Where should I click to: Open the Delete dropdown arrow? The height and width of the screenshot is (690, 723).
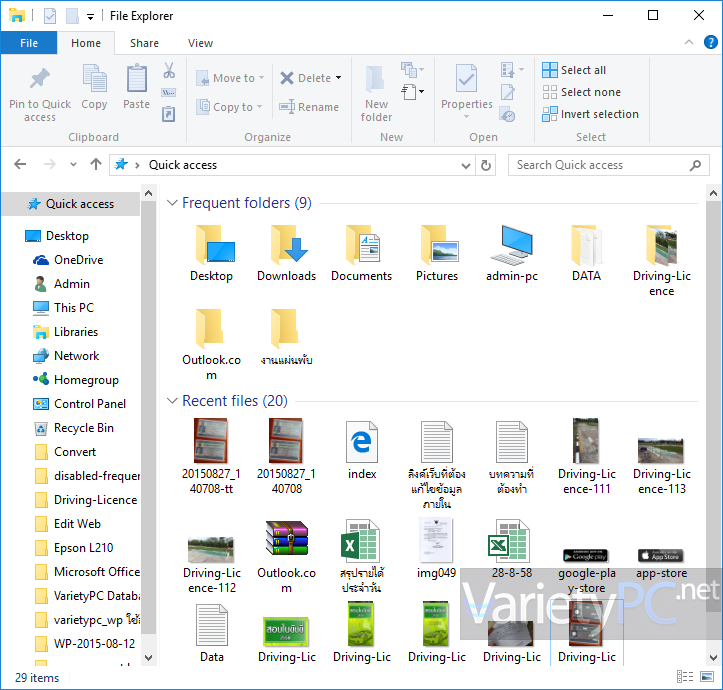point(339,78)
